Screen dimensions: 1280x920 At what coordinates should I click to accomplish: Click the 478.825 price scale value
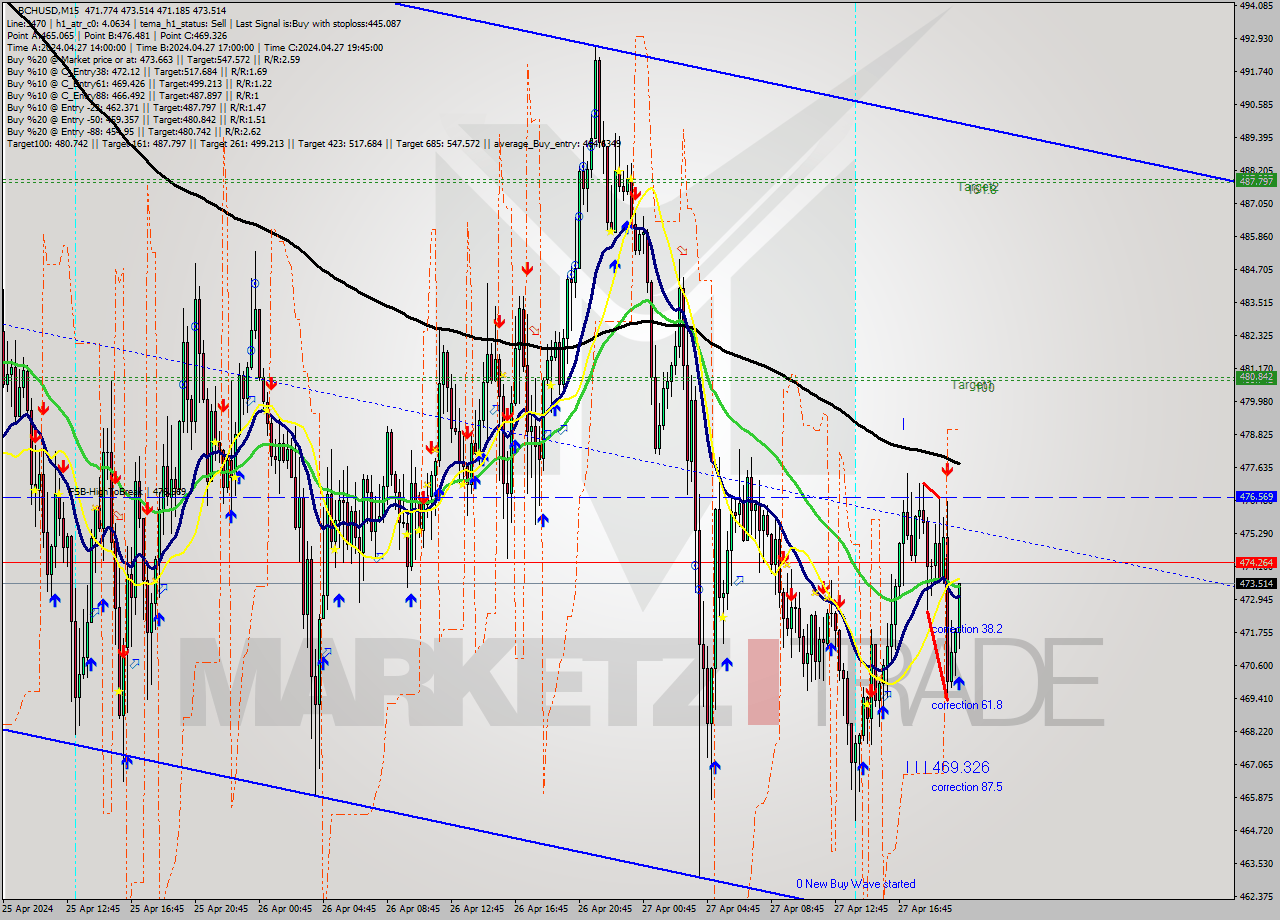tap(1256, 434)
